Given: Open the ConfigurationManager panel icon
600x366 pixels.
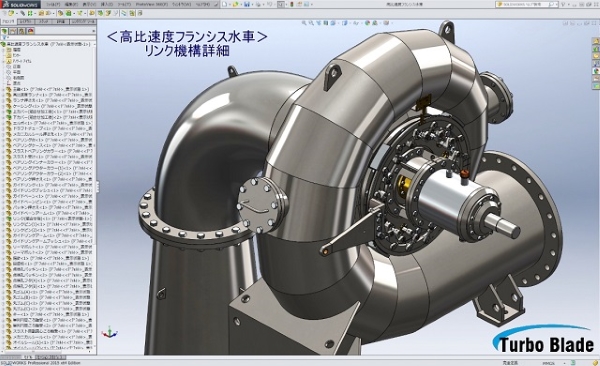Looking at the screenshot, I should coord(22,31).
